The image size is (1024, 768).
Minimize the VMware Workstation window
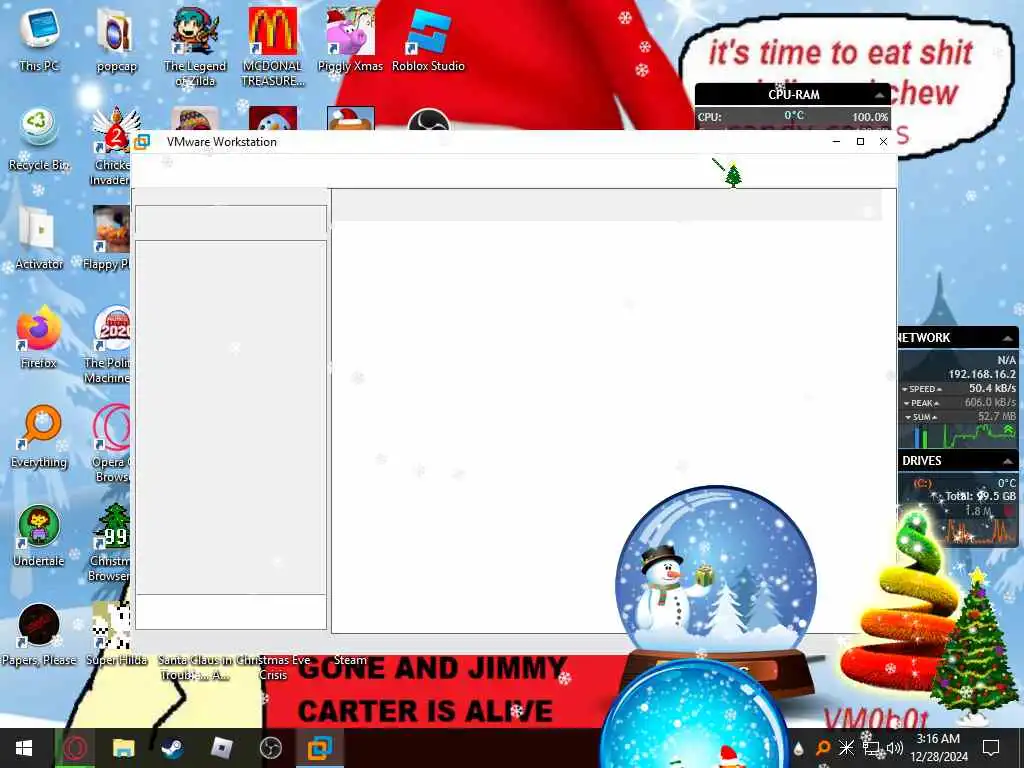(x=837, y=142)
